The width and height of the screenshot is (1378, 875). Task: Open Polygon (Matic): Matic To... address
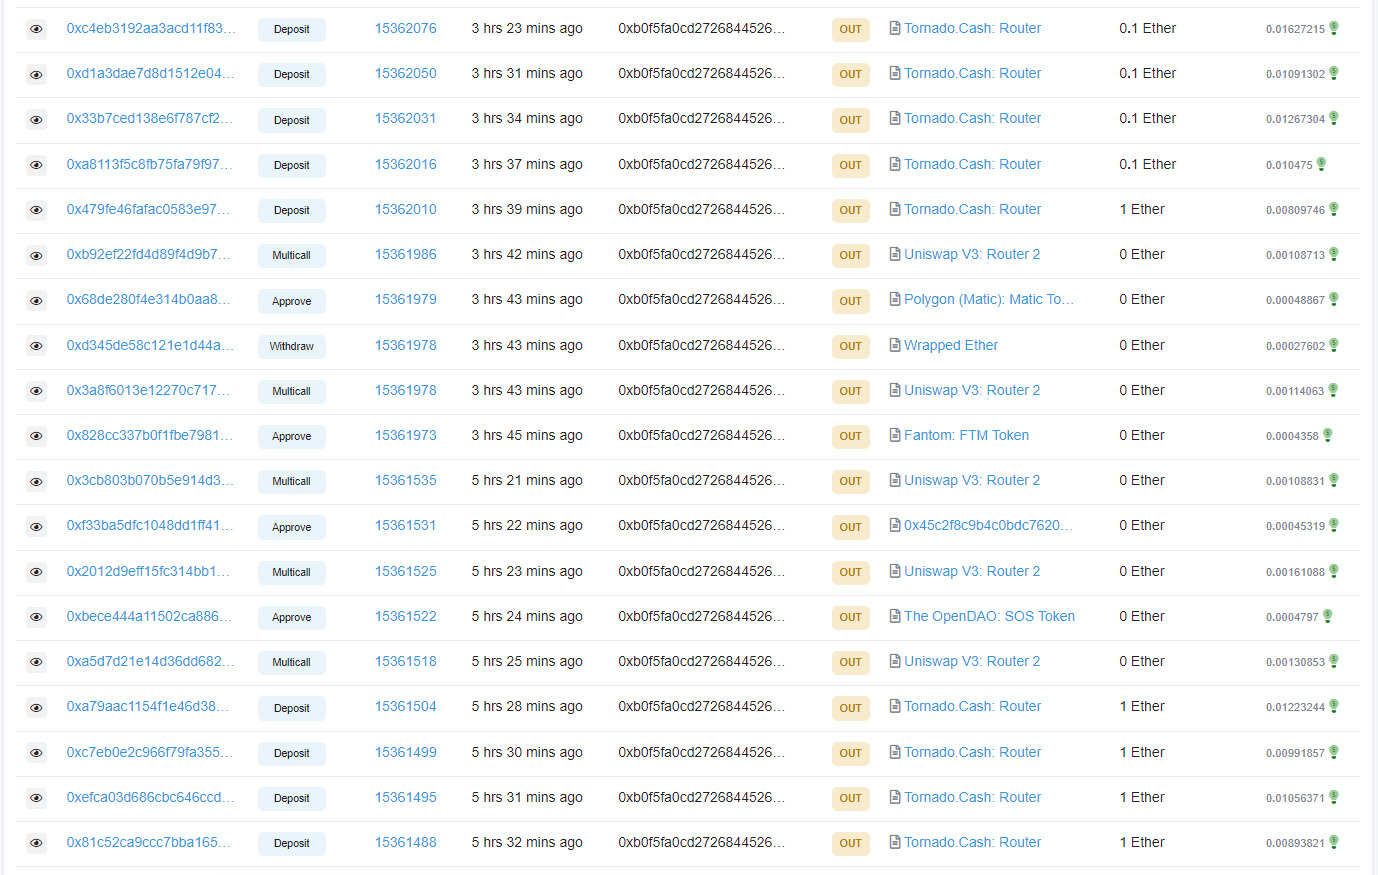pos(989,299)
